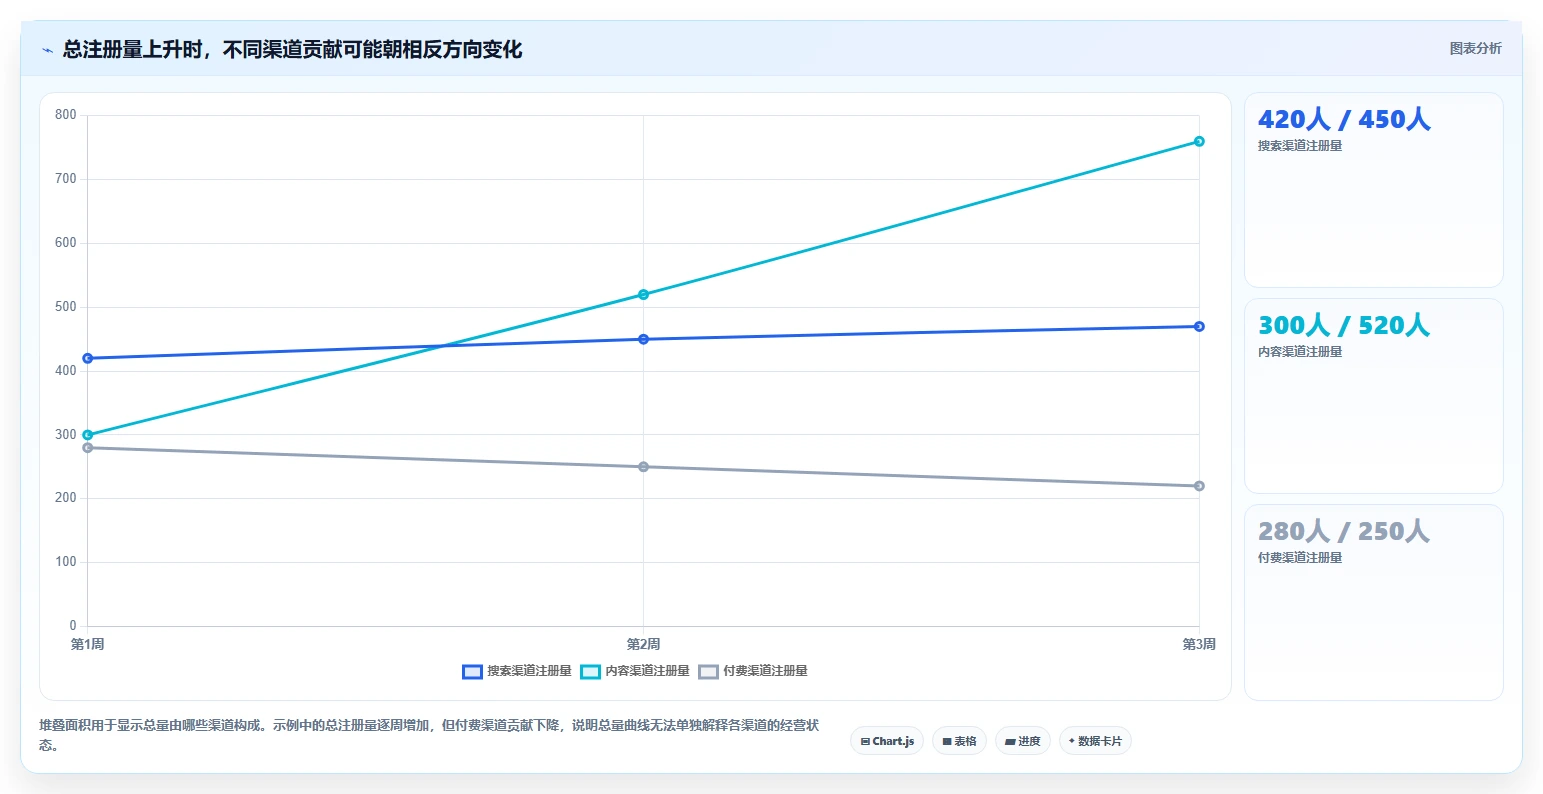Click the 内容渠道 data point at 第1周
Image resolution: width=1543 pixels, height=794 pixels.
click(88, 435)
